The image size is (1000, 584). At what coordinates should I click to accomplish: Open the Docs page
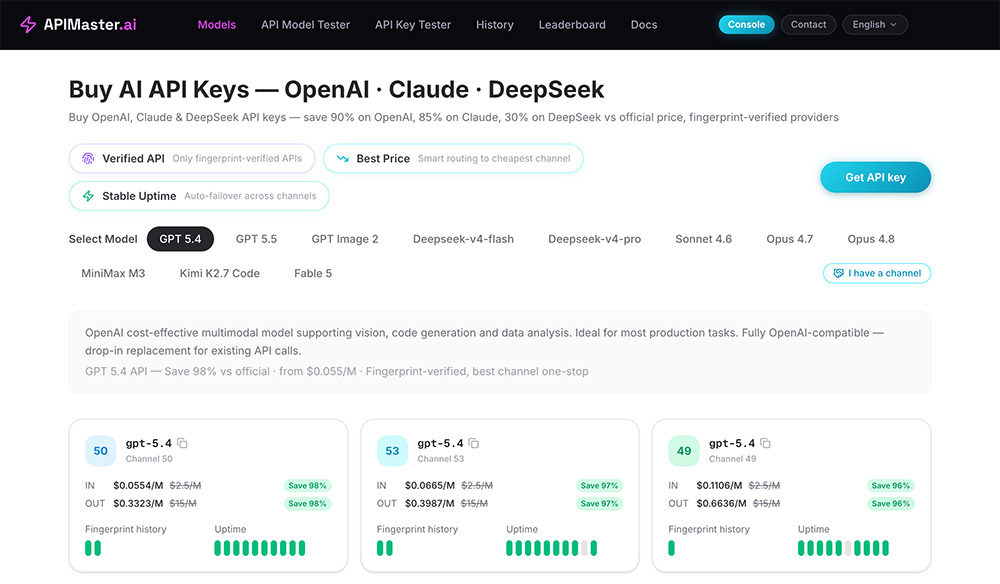[643, 25]
